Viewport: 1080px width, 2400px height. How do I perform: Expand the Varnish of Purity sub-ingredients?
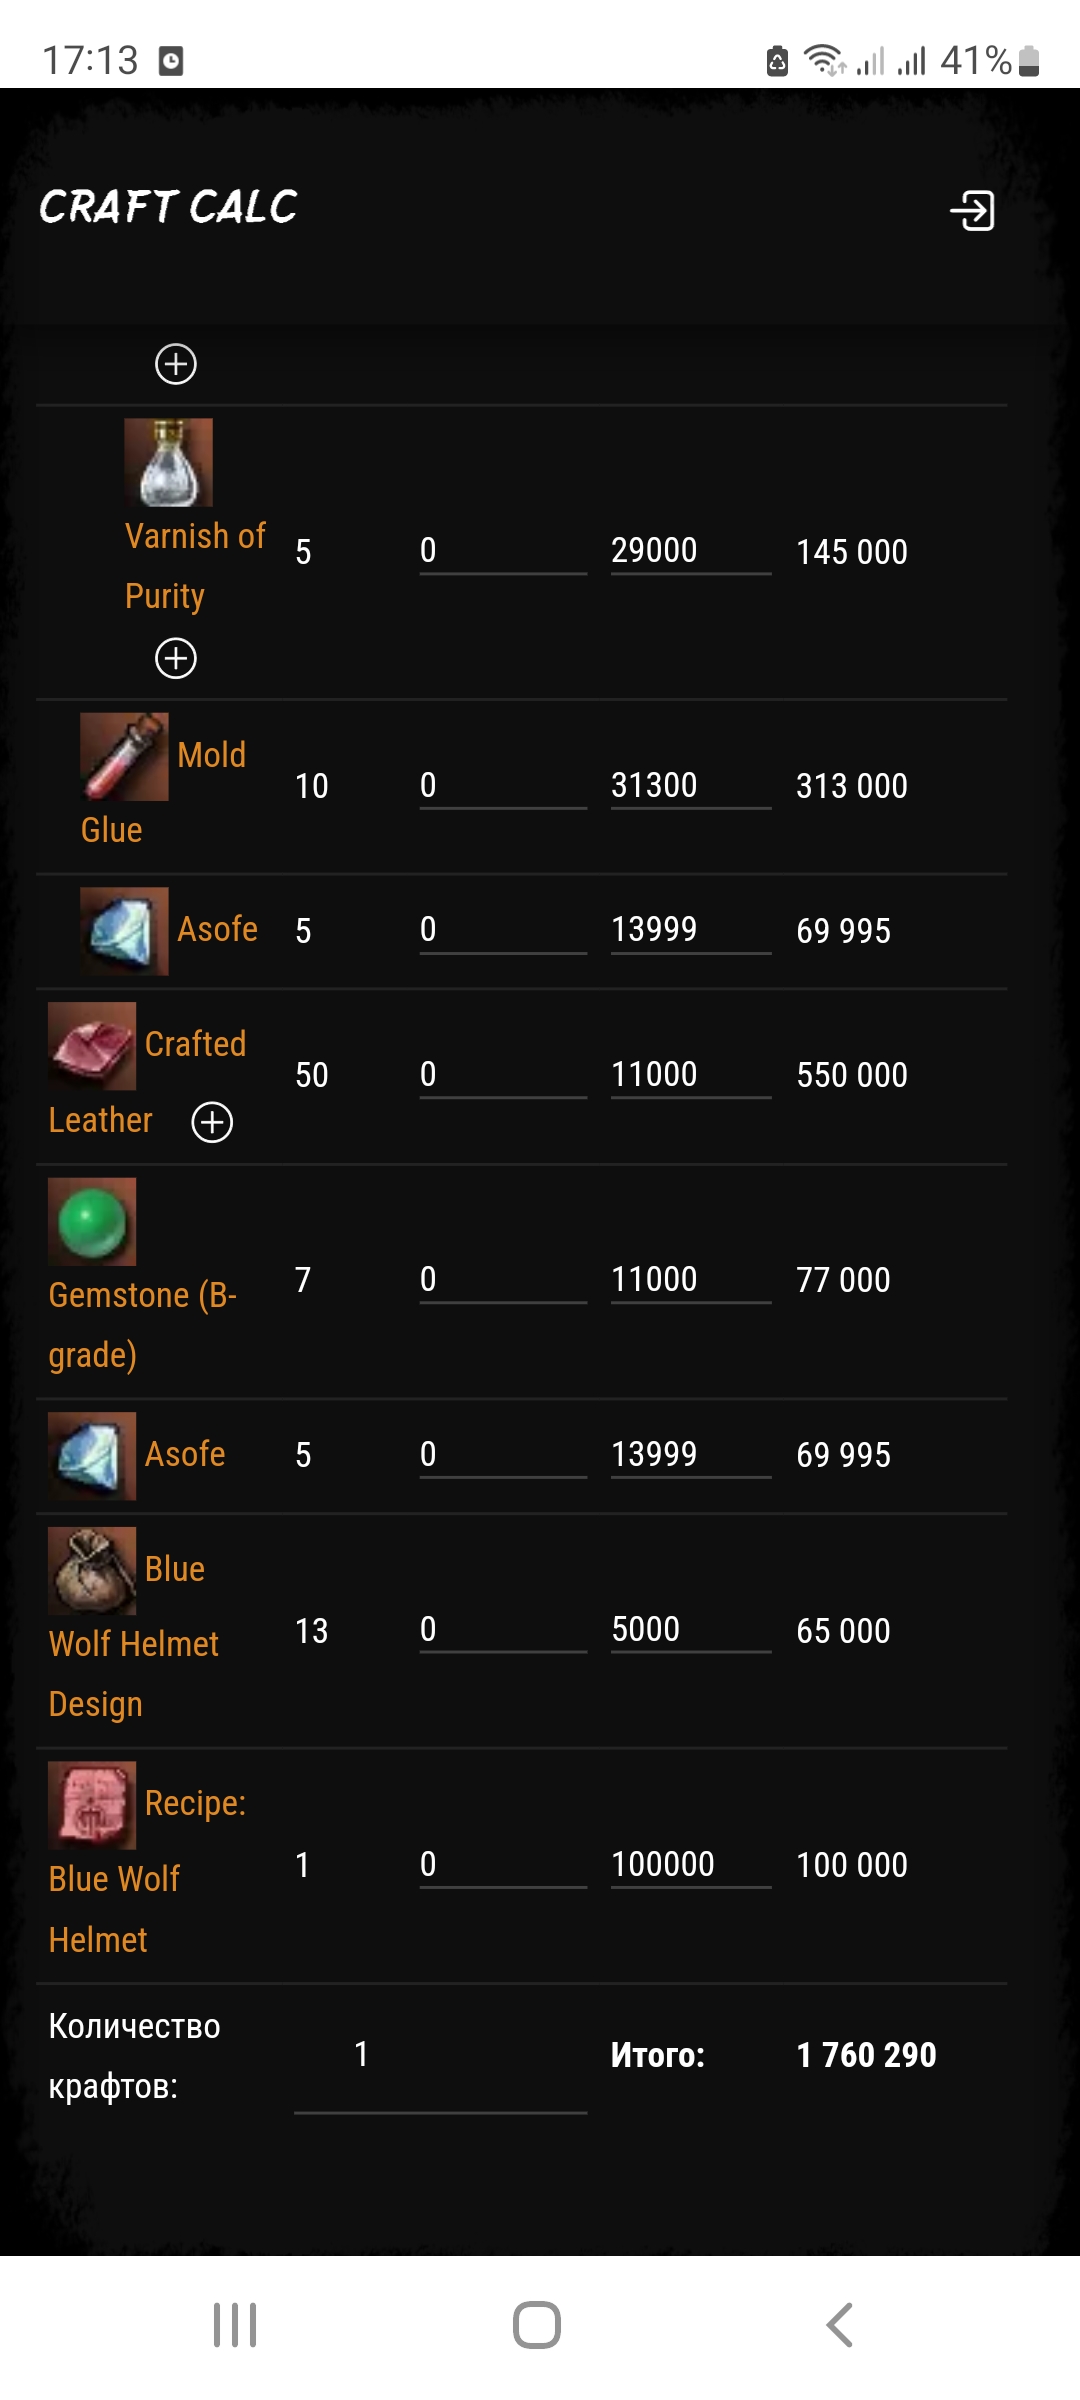(x=176, y=658)
